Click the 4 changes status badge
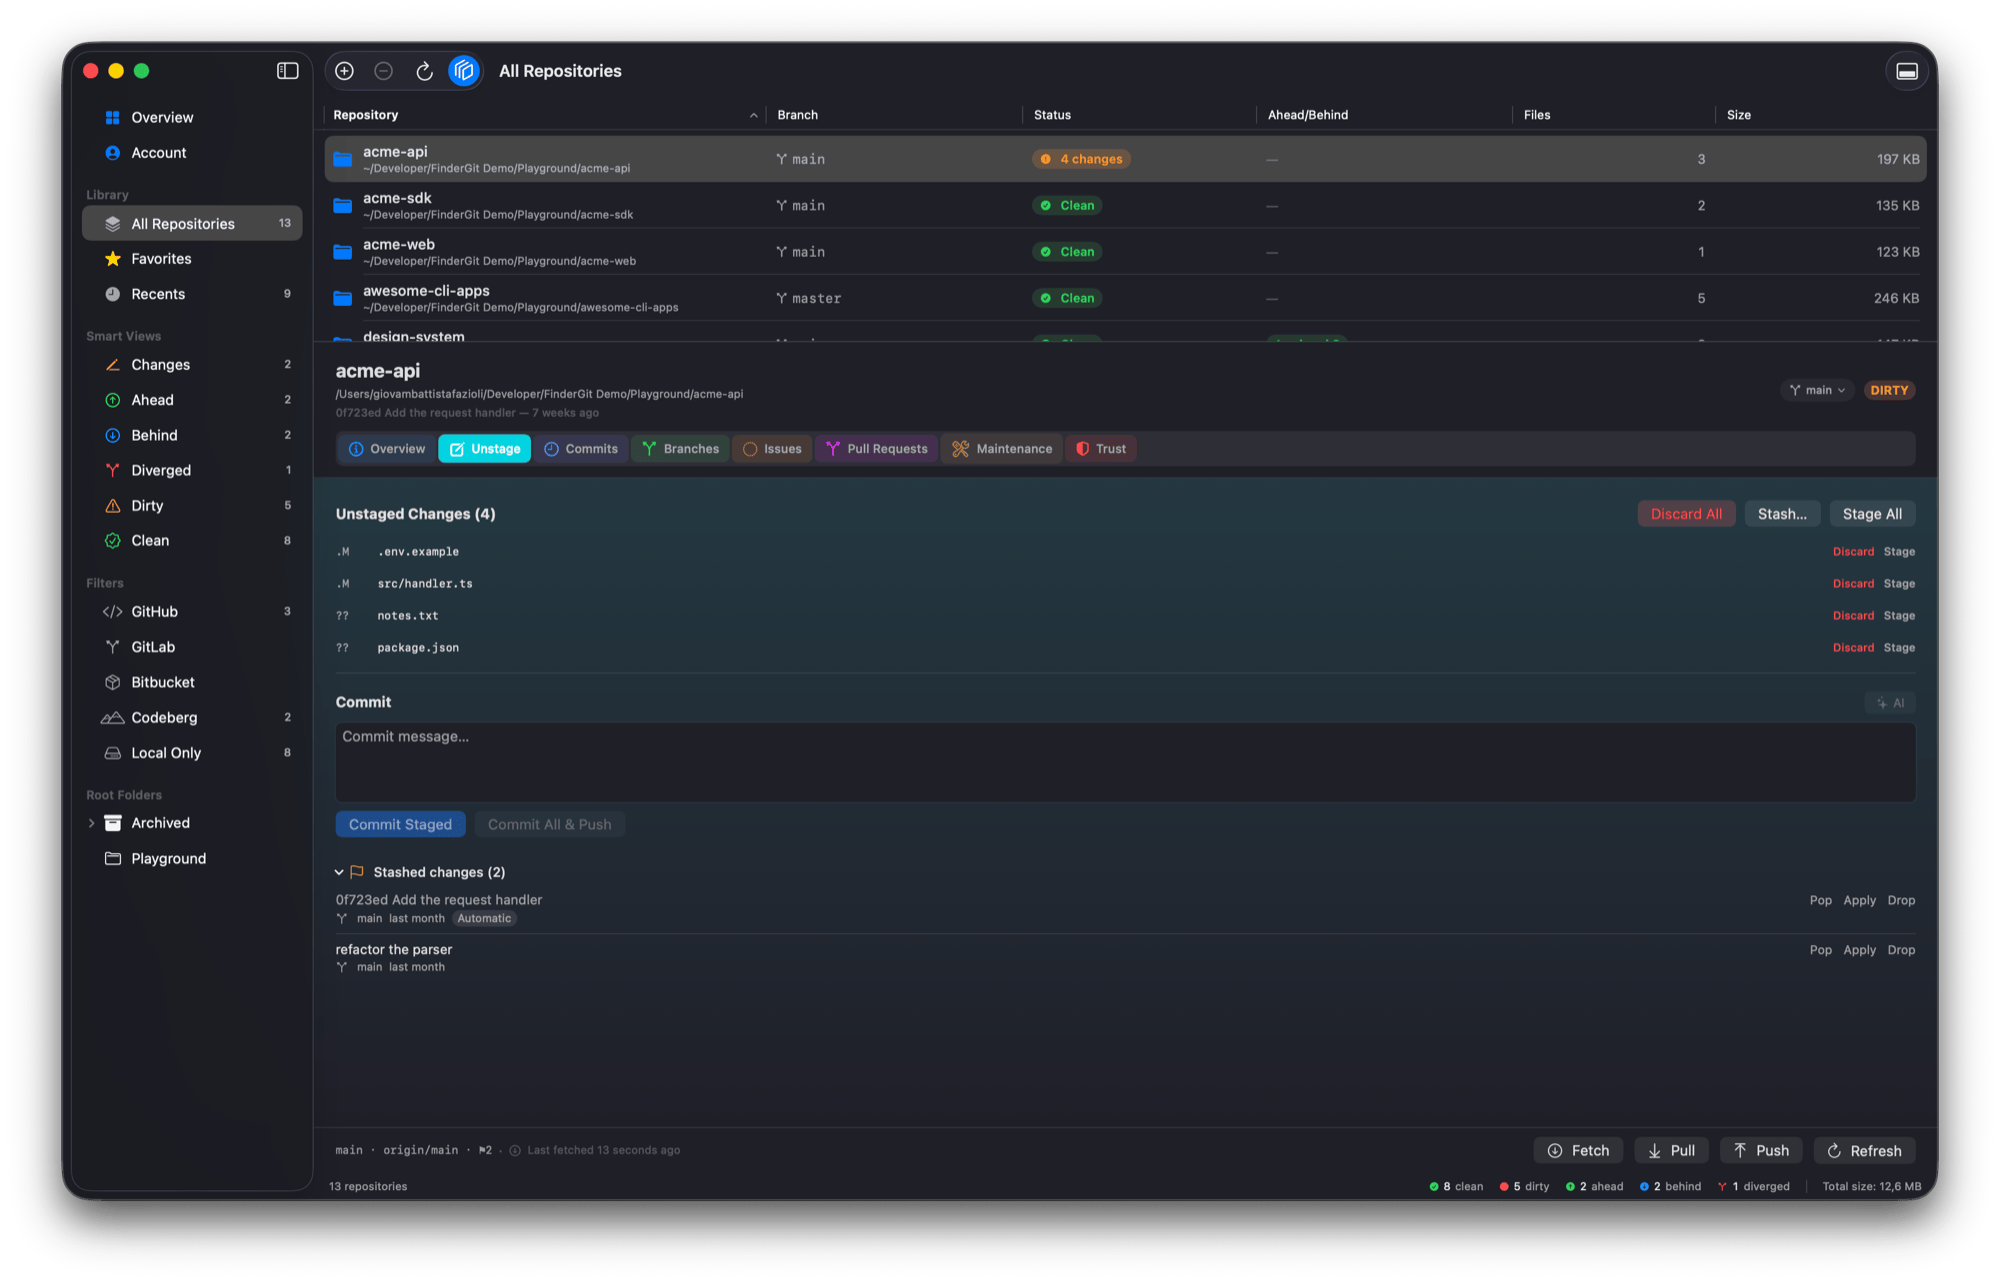 1081,159
